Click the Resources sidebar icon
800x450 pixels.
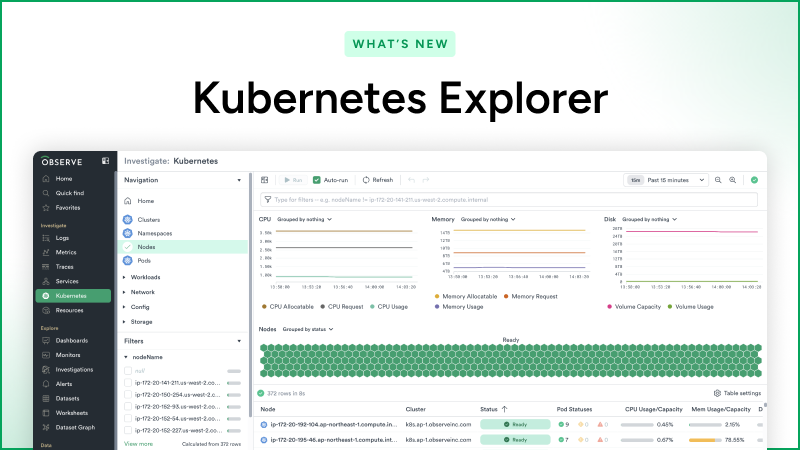pos(46,310)
